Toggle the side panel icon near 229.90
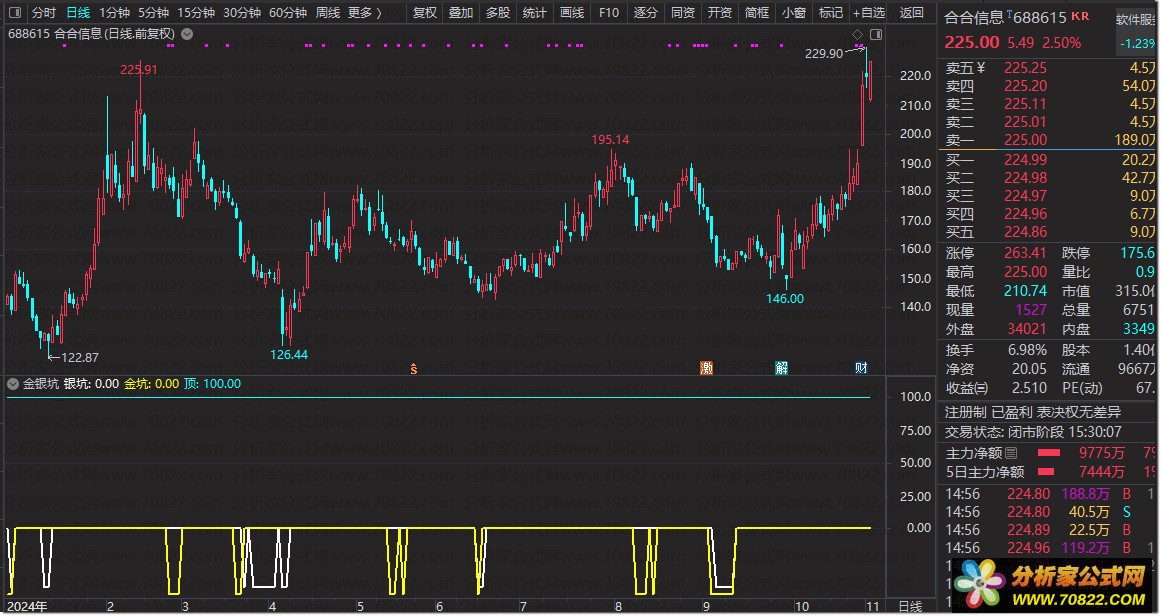1162x616 pixels. point(876,34)
